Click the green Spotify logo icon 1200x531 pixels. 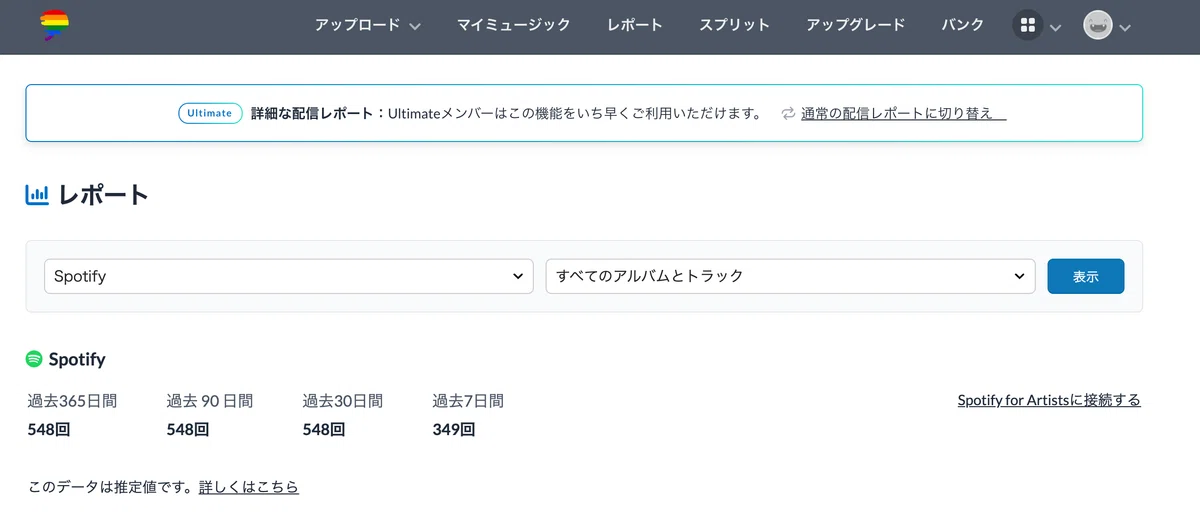(34, 359)
